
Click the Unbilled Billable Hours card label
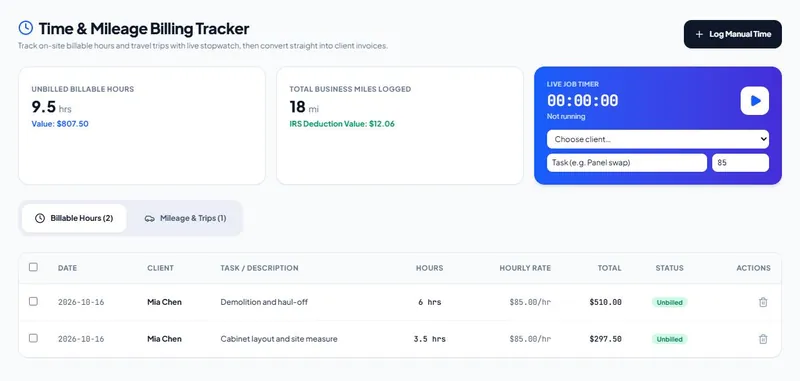(83, 89)
